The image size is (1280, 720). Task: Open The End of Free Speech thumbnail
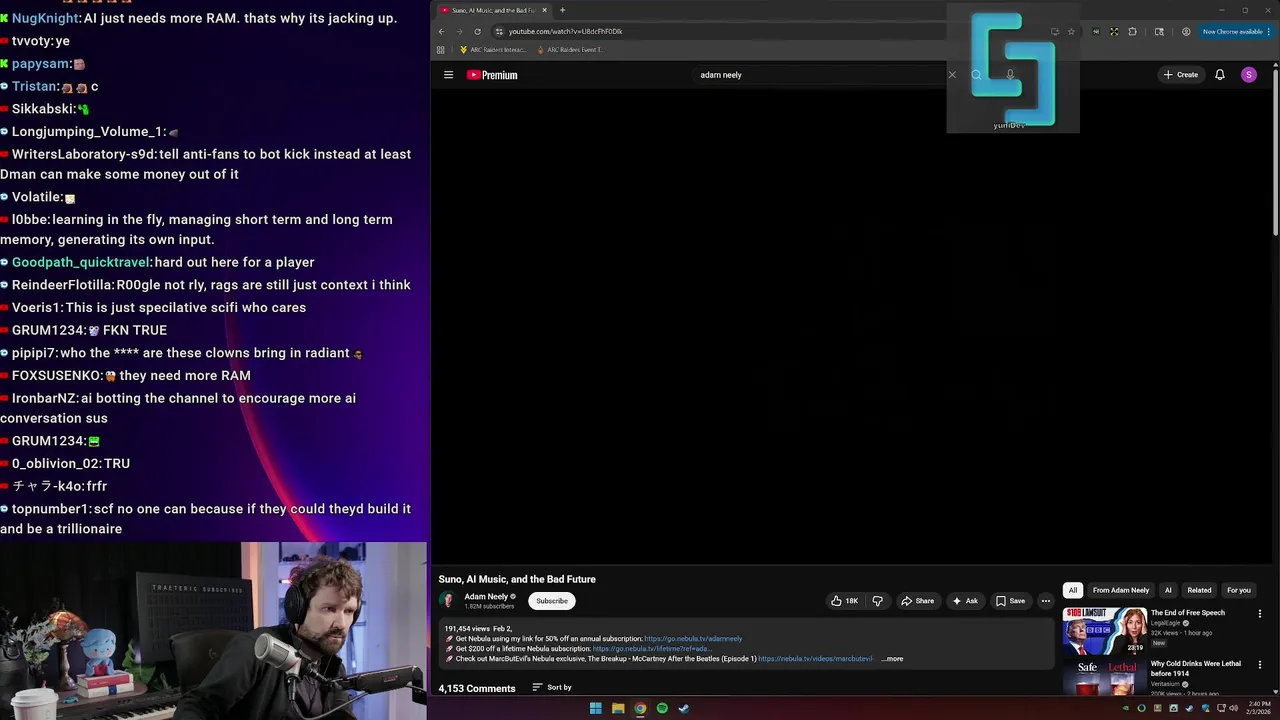point(1104,632)
